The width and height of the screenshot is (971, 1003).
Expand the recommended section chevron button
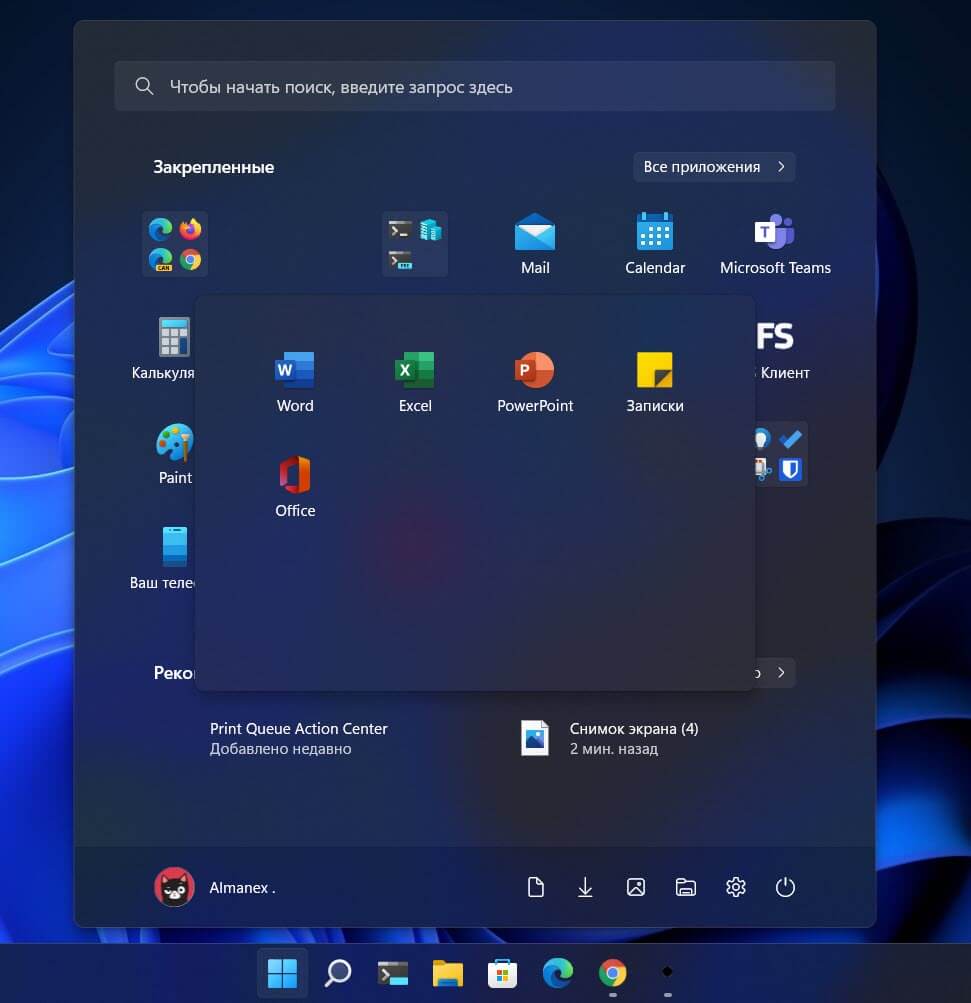click(x=775, y=673)
